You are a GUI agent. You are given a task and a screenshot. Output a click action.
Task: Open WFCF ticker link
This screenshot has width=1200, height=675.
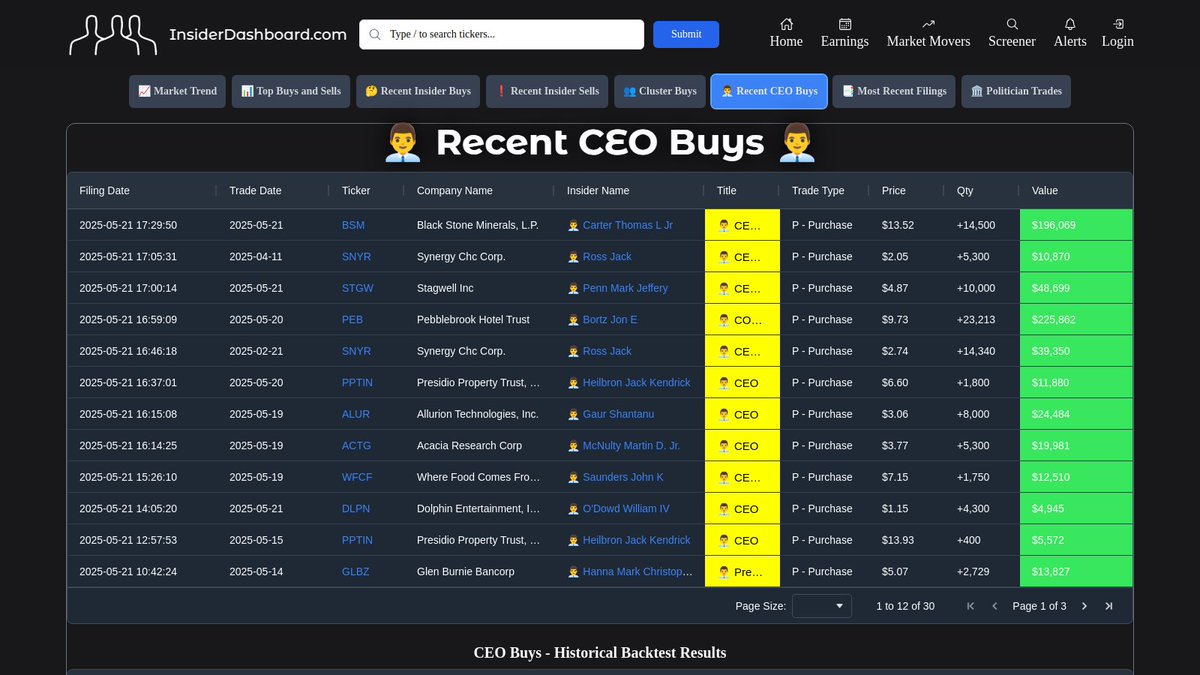click(x=357, y=477)
